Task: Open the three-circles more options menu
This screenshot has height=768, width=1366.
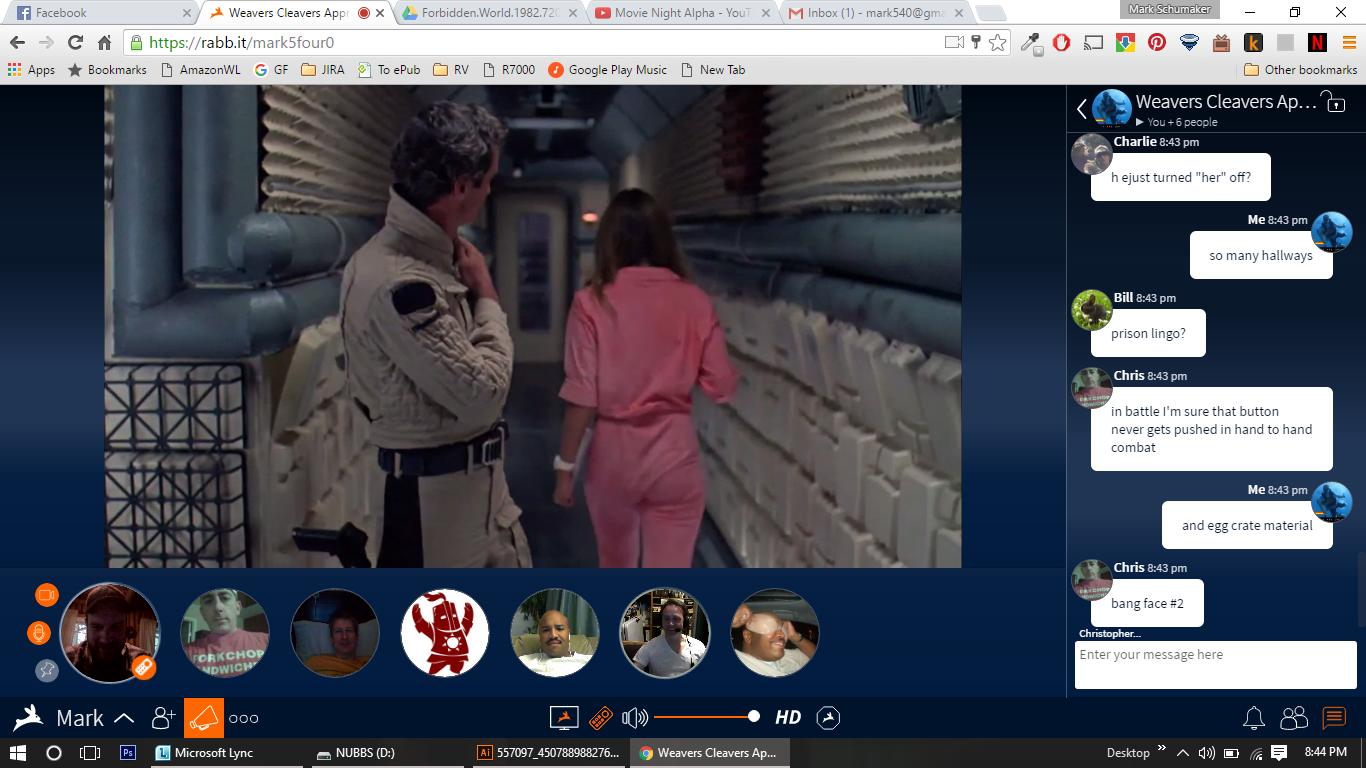Action: 244,718
